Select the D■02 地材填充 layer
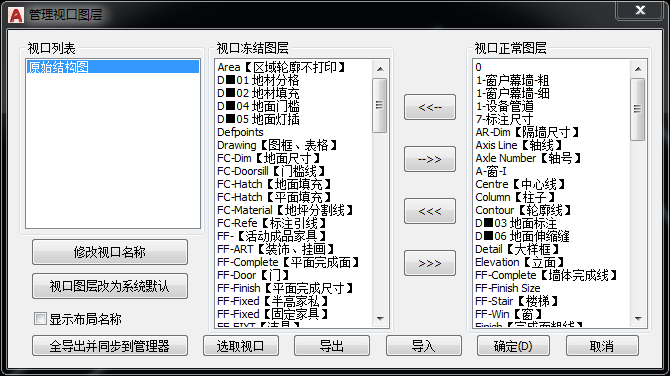The width and height of the screenshot is (670, 376). (x=258, y=93)
